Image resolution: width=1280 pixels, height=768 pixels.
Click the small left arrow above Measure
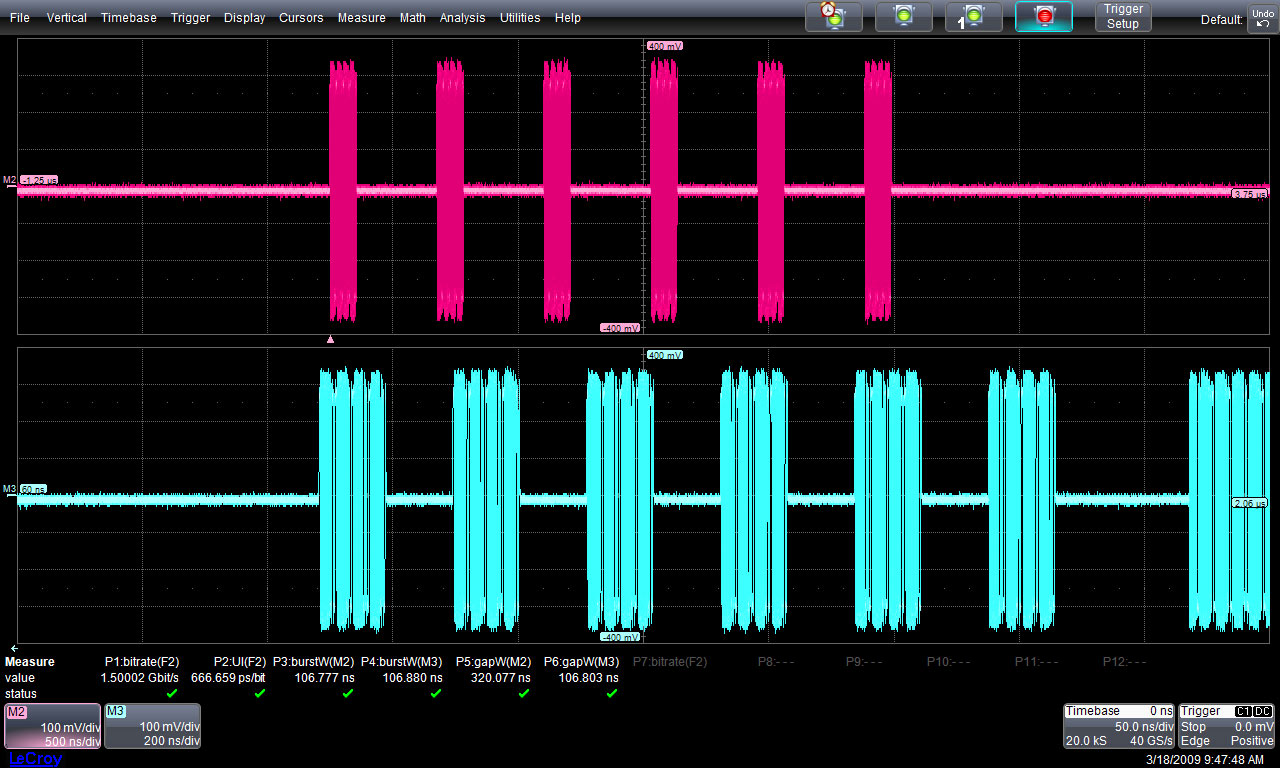(x=12, y=648)
